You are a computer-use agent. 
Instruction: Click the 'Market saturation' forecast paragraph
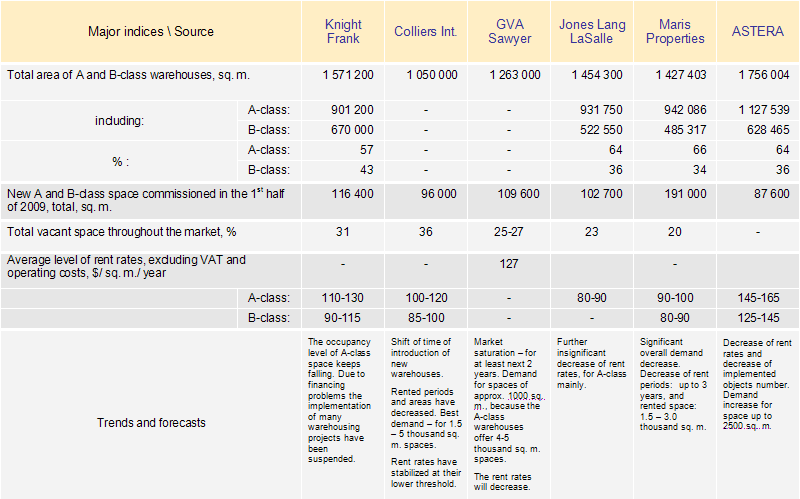(x=507, y=401)
